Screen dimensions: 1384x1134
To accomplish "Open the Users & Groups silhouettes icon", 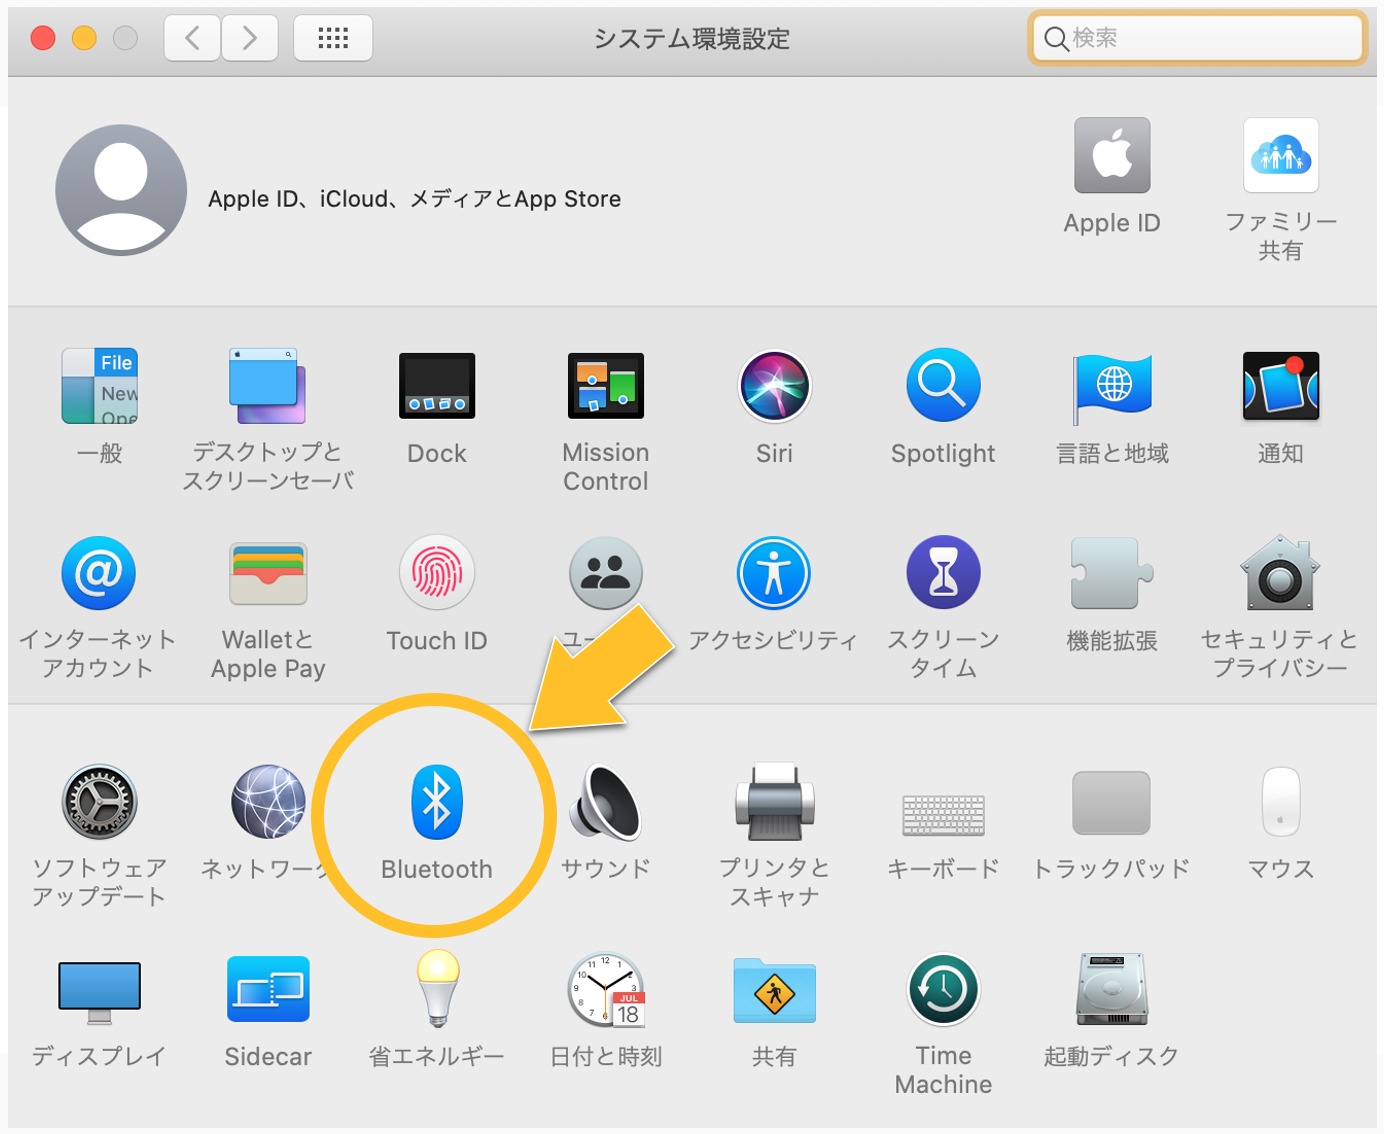I will coord(605,573).
